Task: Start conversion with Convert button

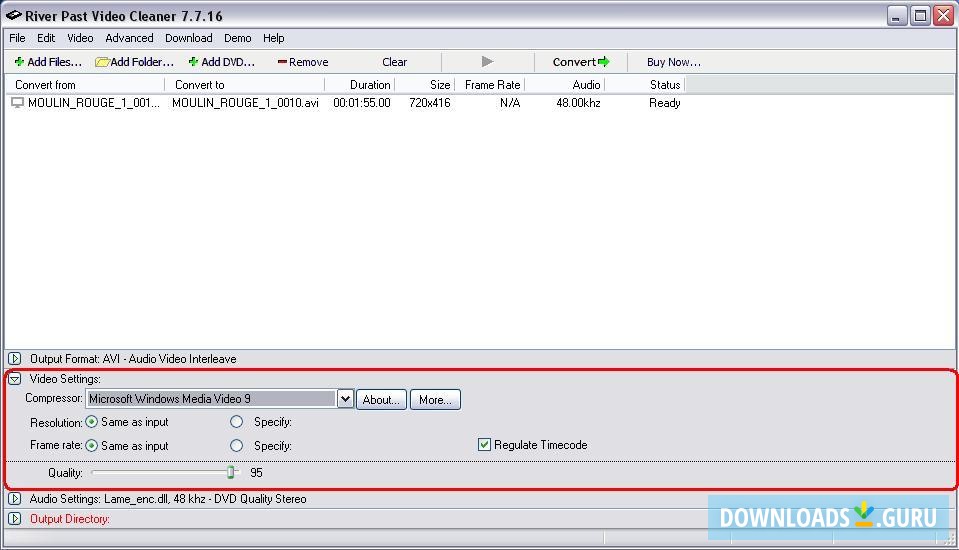Action: click(x=581, y=62)
